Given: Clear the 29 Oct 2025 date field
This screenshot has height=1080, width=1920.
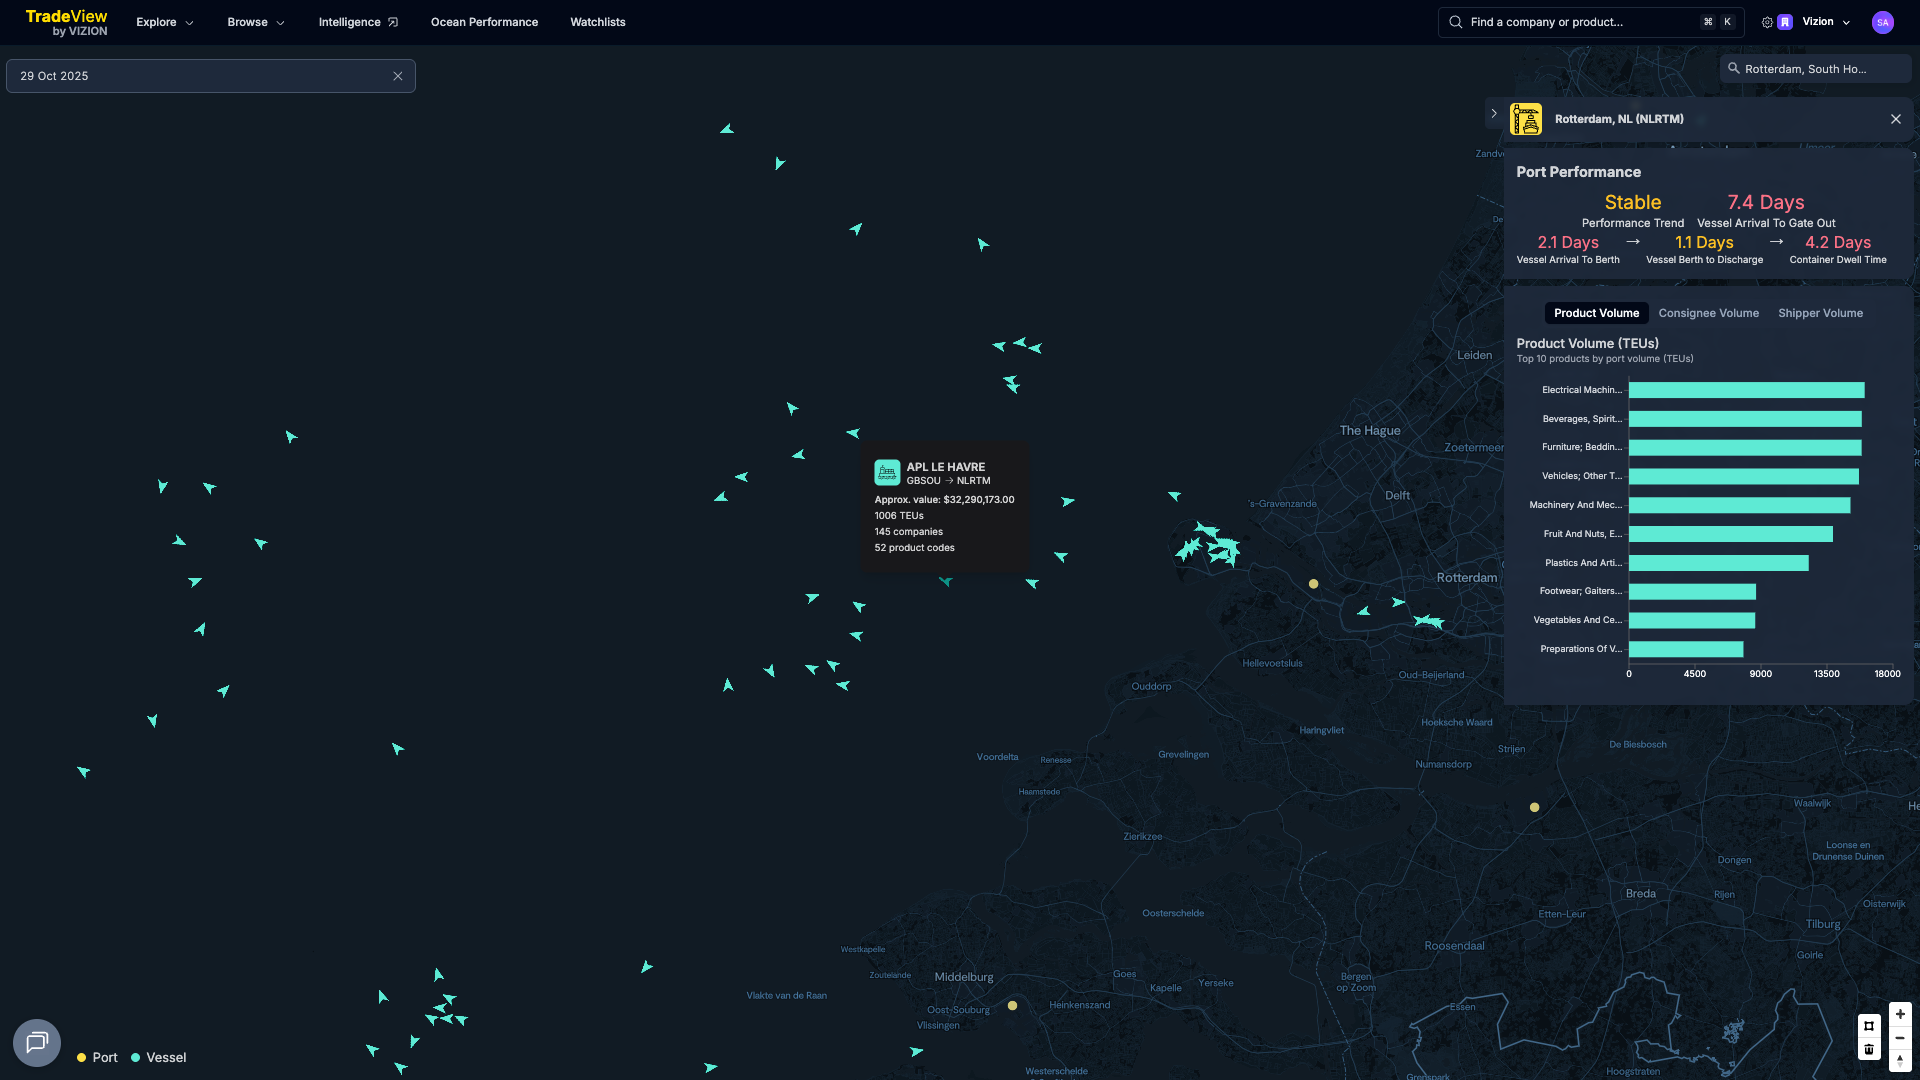Looking at the screenshot, I should pyautogui.click(x=398, y=76).
